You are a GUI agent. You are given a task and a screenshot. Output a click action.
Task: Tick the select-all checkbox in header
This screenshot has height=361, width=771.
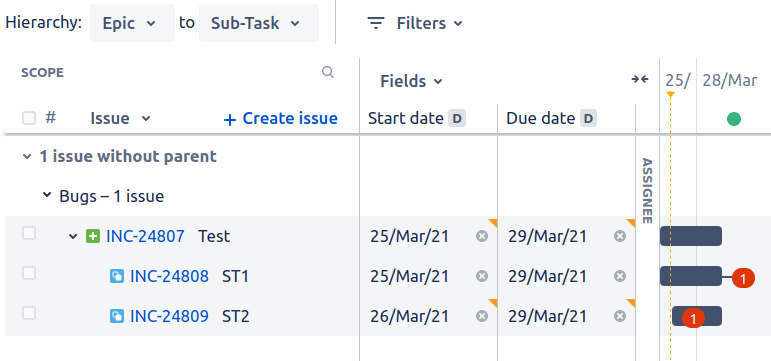point(29,118)
